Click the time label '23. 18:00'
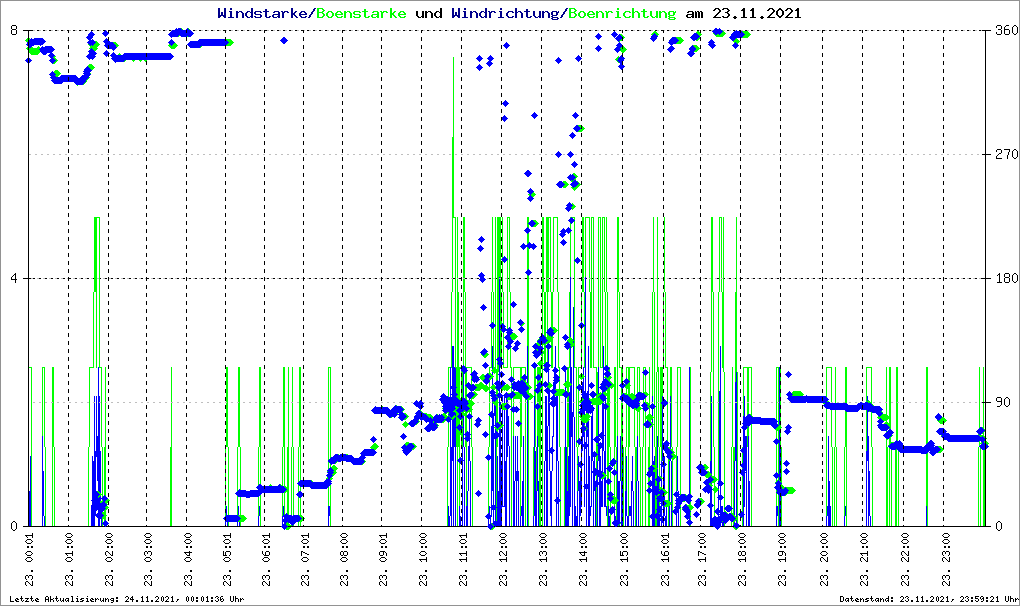 742,560
